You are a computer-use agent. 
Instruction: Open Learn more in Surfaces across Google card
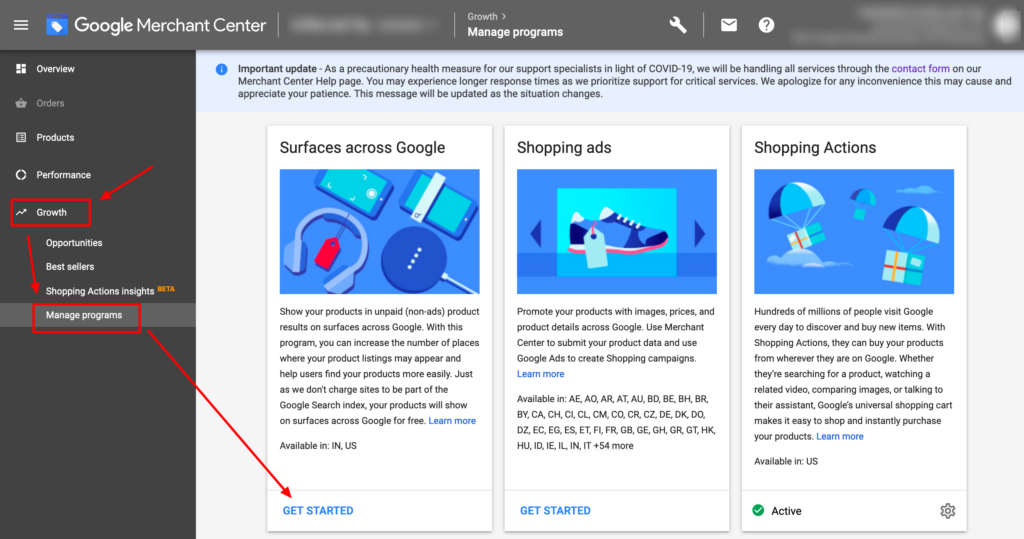tap(452, 421)
